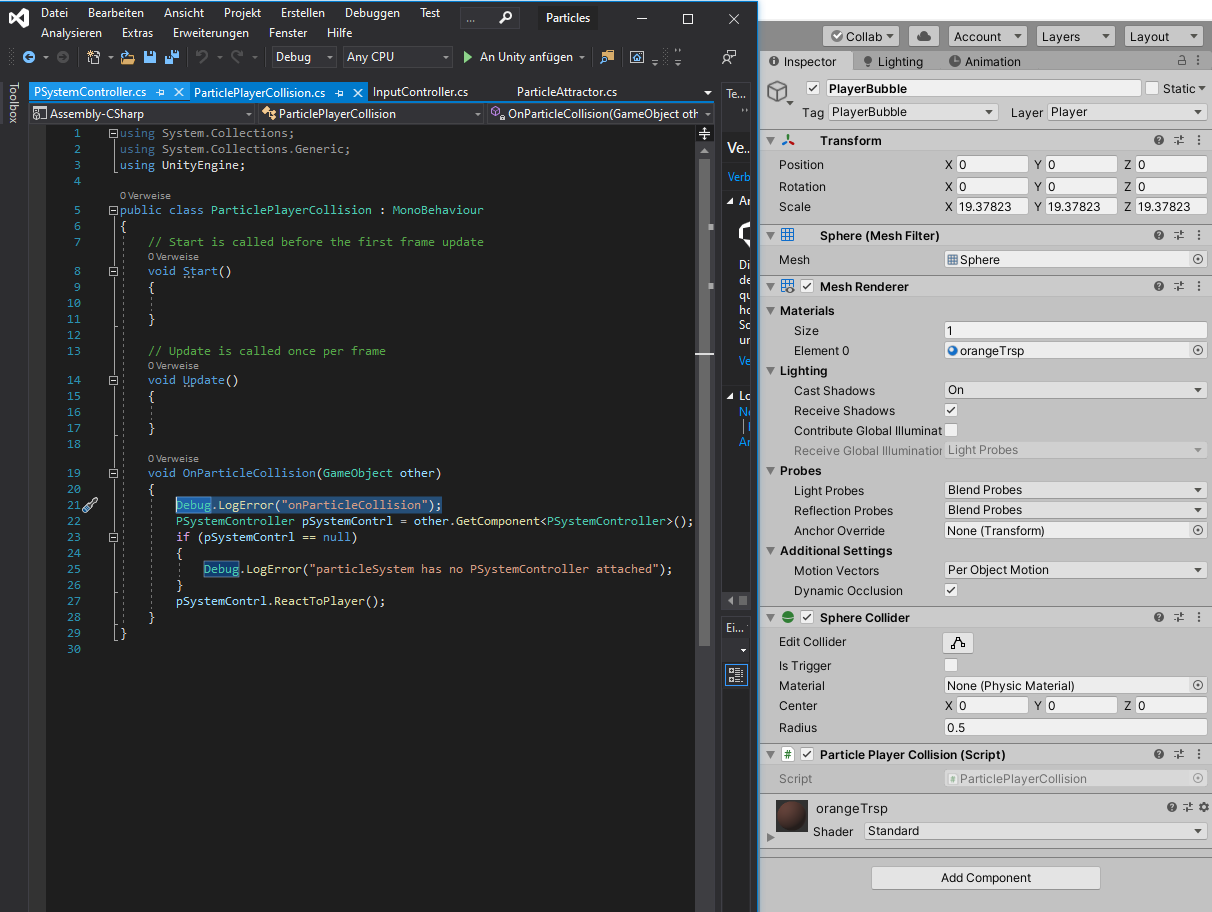Screen dimensions: 1212x912
Task: Switch to ParticleAttractor.cs tab
Action: coord(567,92)
